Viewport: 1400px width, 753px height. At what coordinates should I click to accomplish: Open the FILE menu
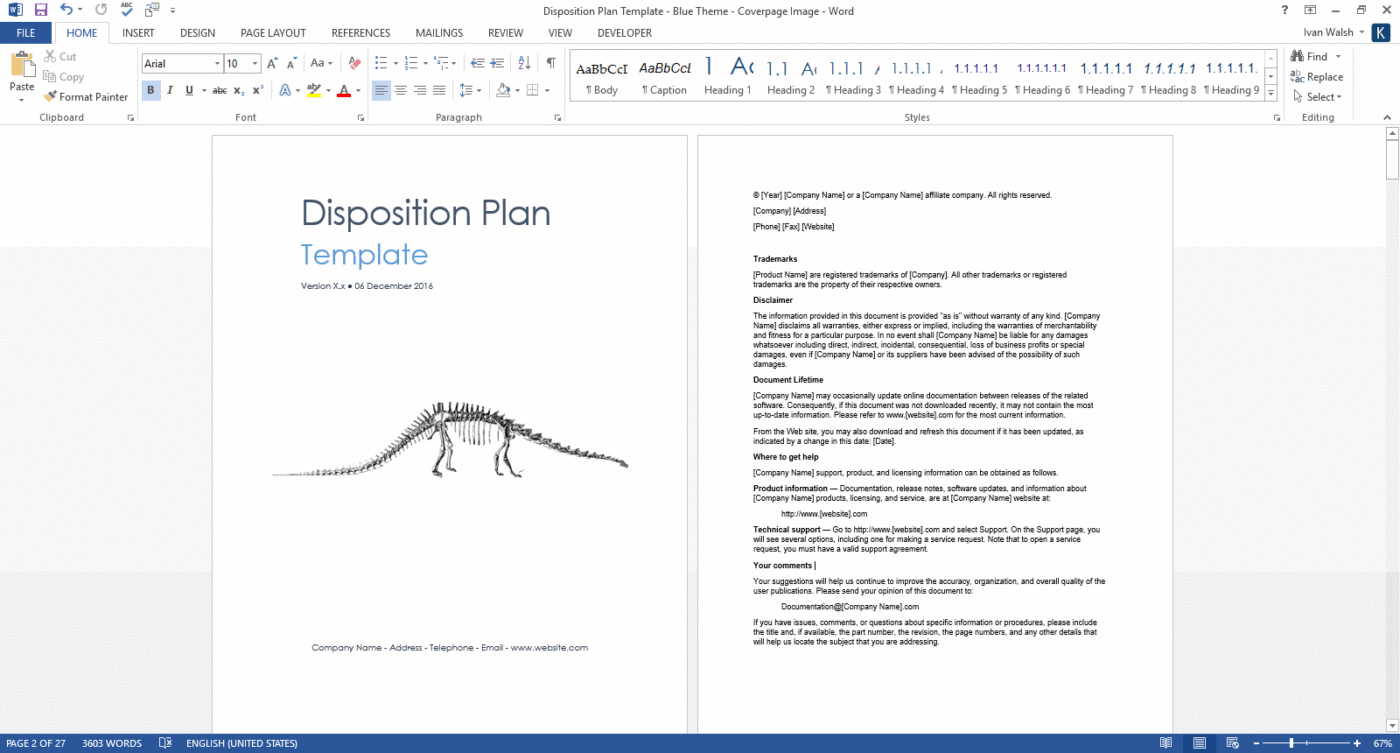(26, 32)
